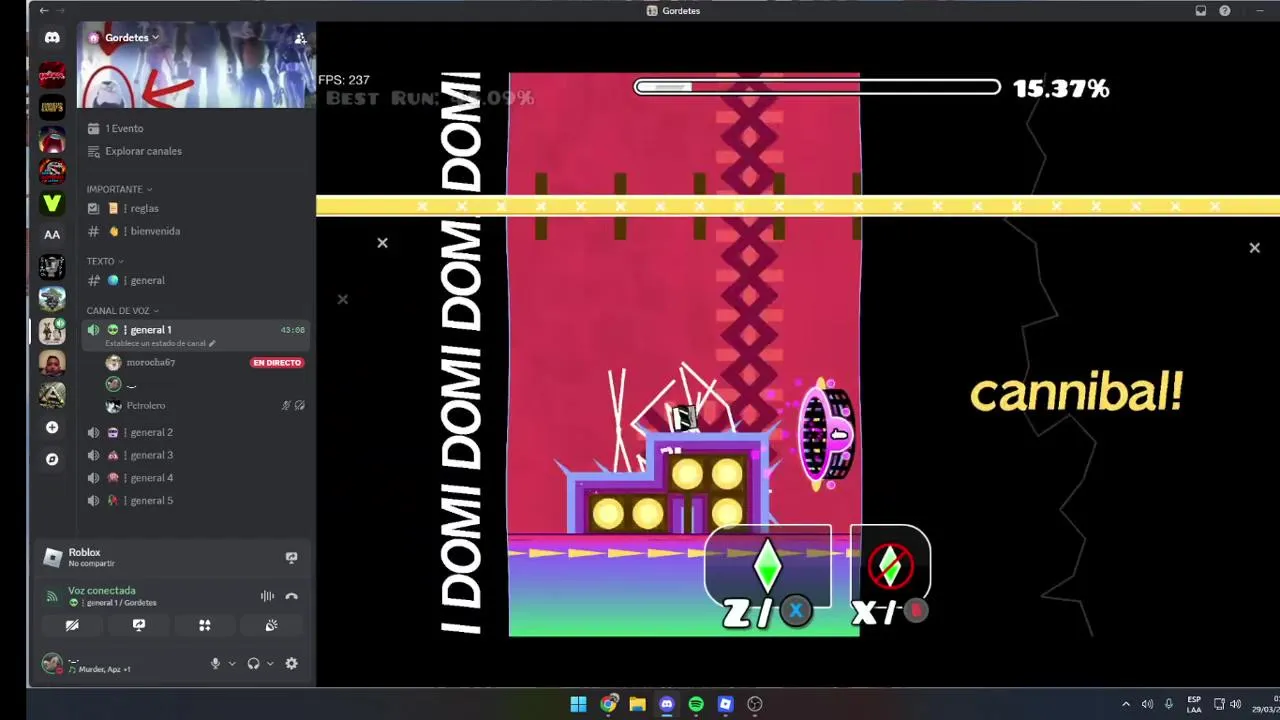Click the crossed-out diamond X control in game
This screenshot has width=1280, height=720.
(890, 565)
